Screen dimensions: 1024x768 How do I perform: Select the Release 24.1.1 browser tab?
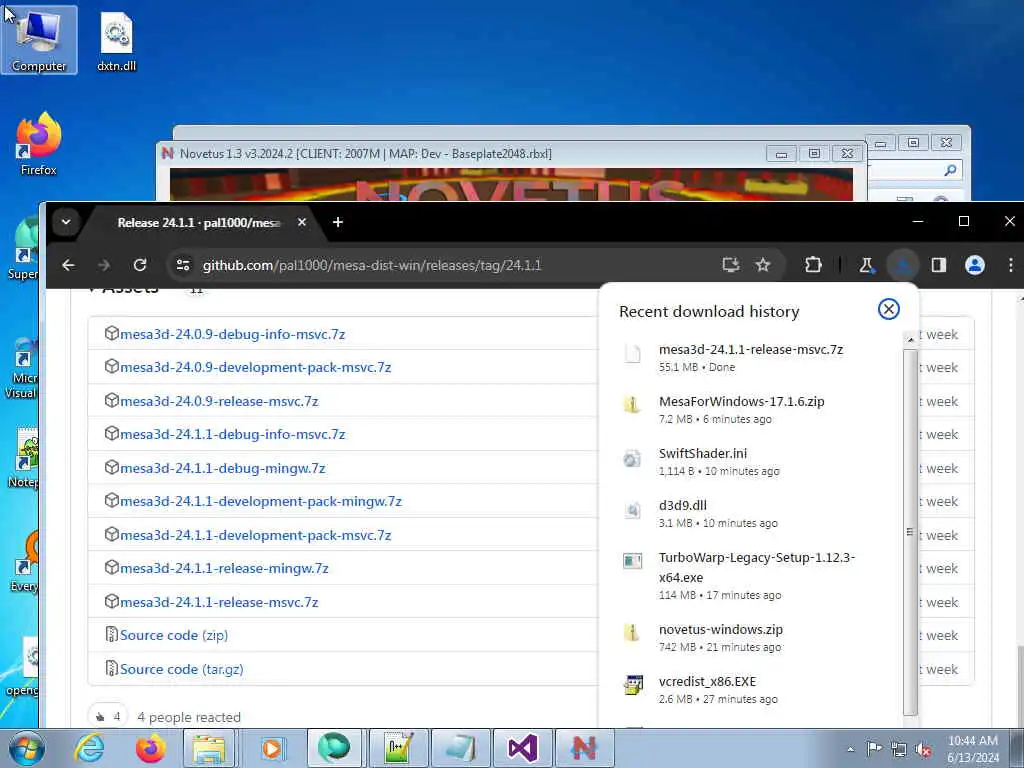tap(199, 223)
